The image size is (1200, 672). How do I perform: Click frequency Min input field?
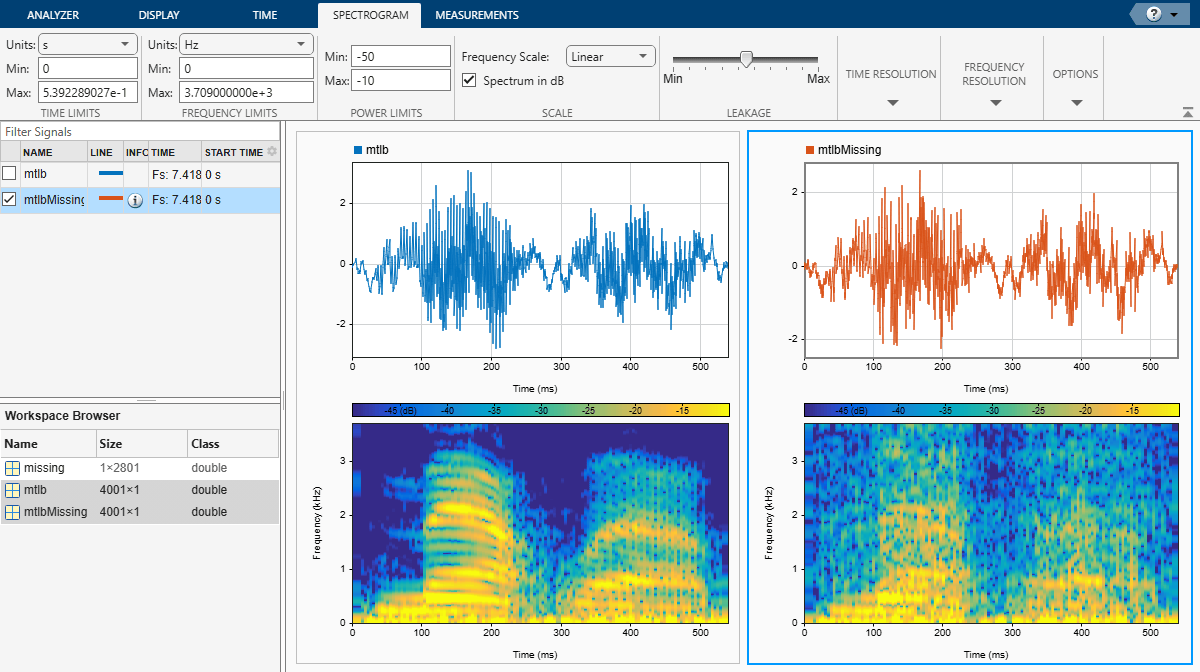[247, 68]
